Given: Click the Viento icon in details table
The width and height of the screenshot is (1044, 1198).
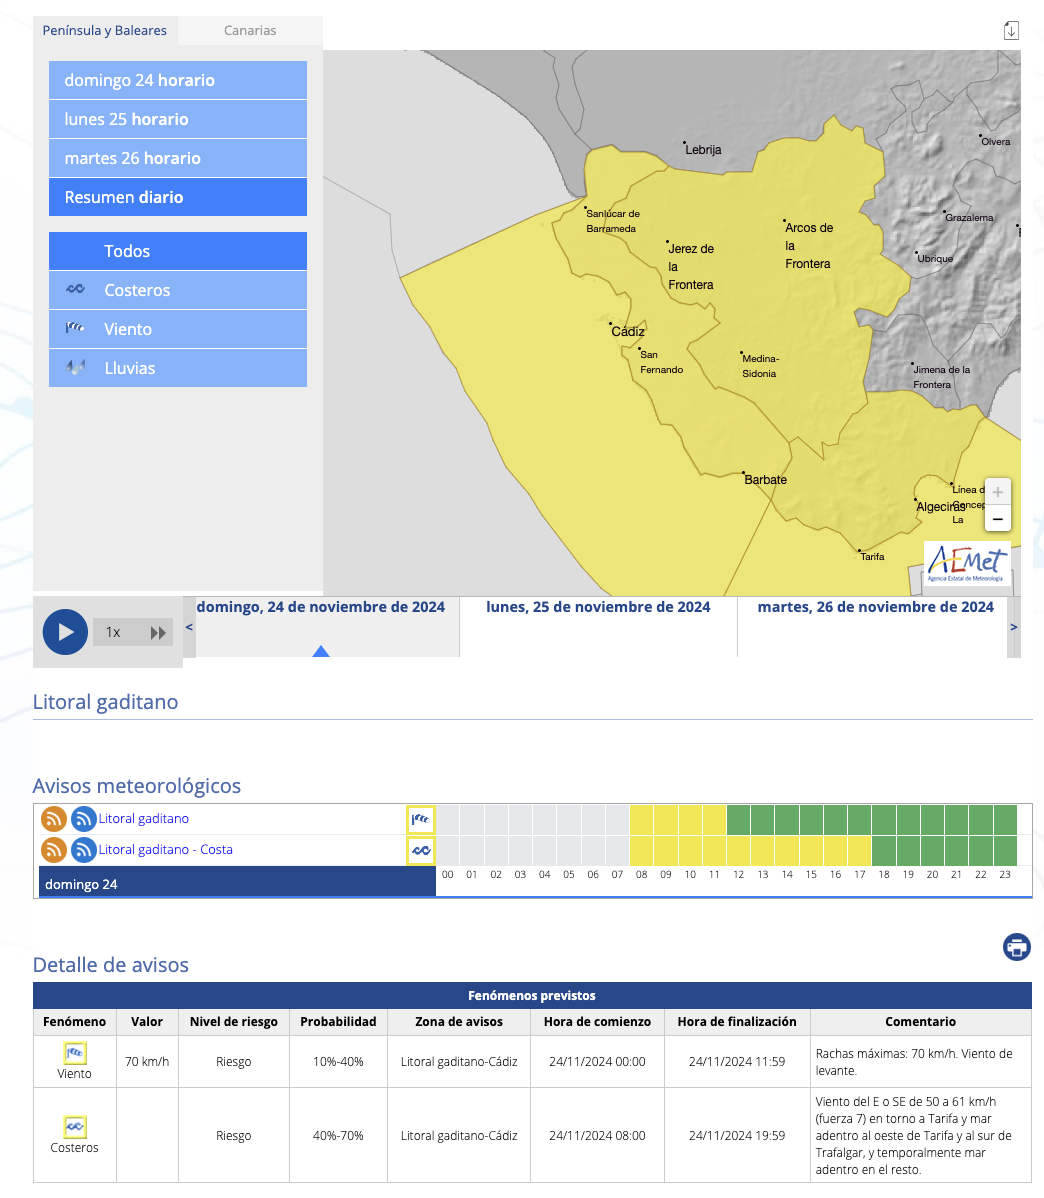Looking at the screenshot, I should 74,1053.
